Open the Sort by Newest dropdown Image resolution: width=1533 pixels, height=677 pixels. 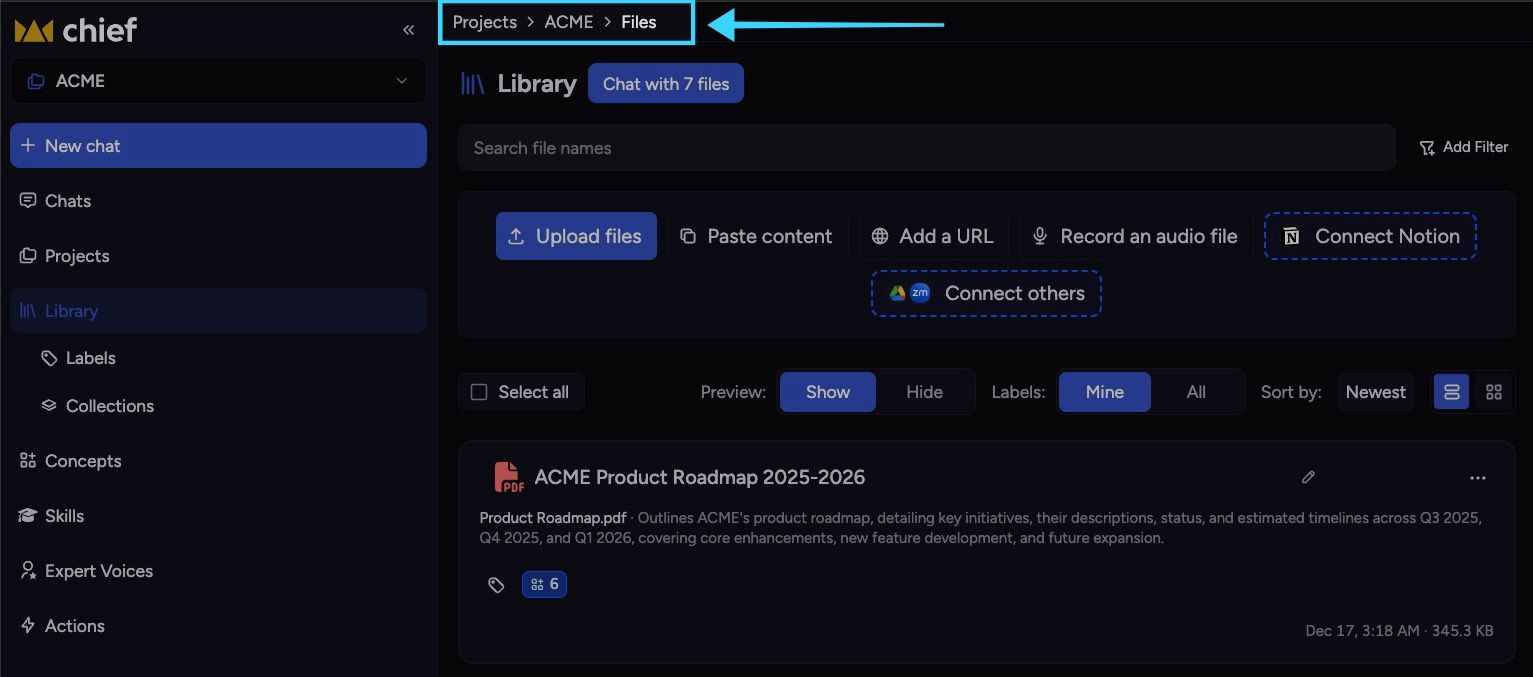tap(1376, 392)
